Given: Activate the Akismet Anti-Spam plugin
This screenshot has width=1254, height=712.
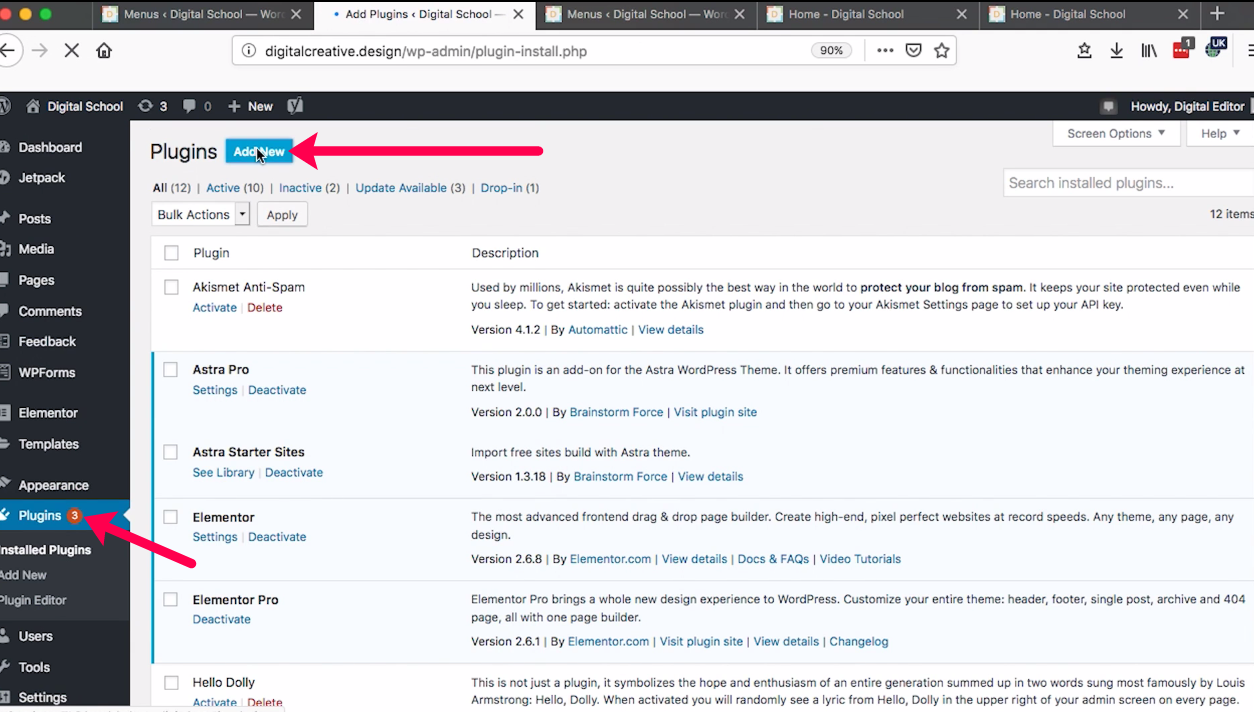Looking at the screenshot, I should point(215,308).
